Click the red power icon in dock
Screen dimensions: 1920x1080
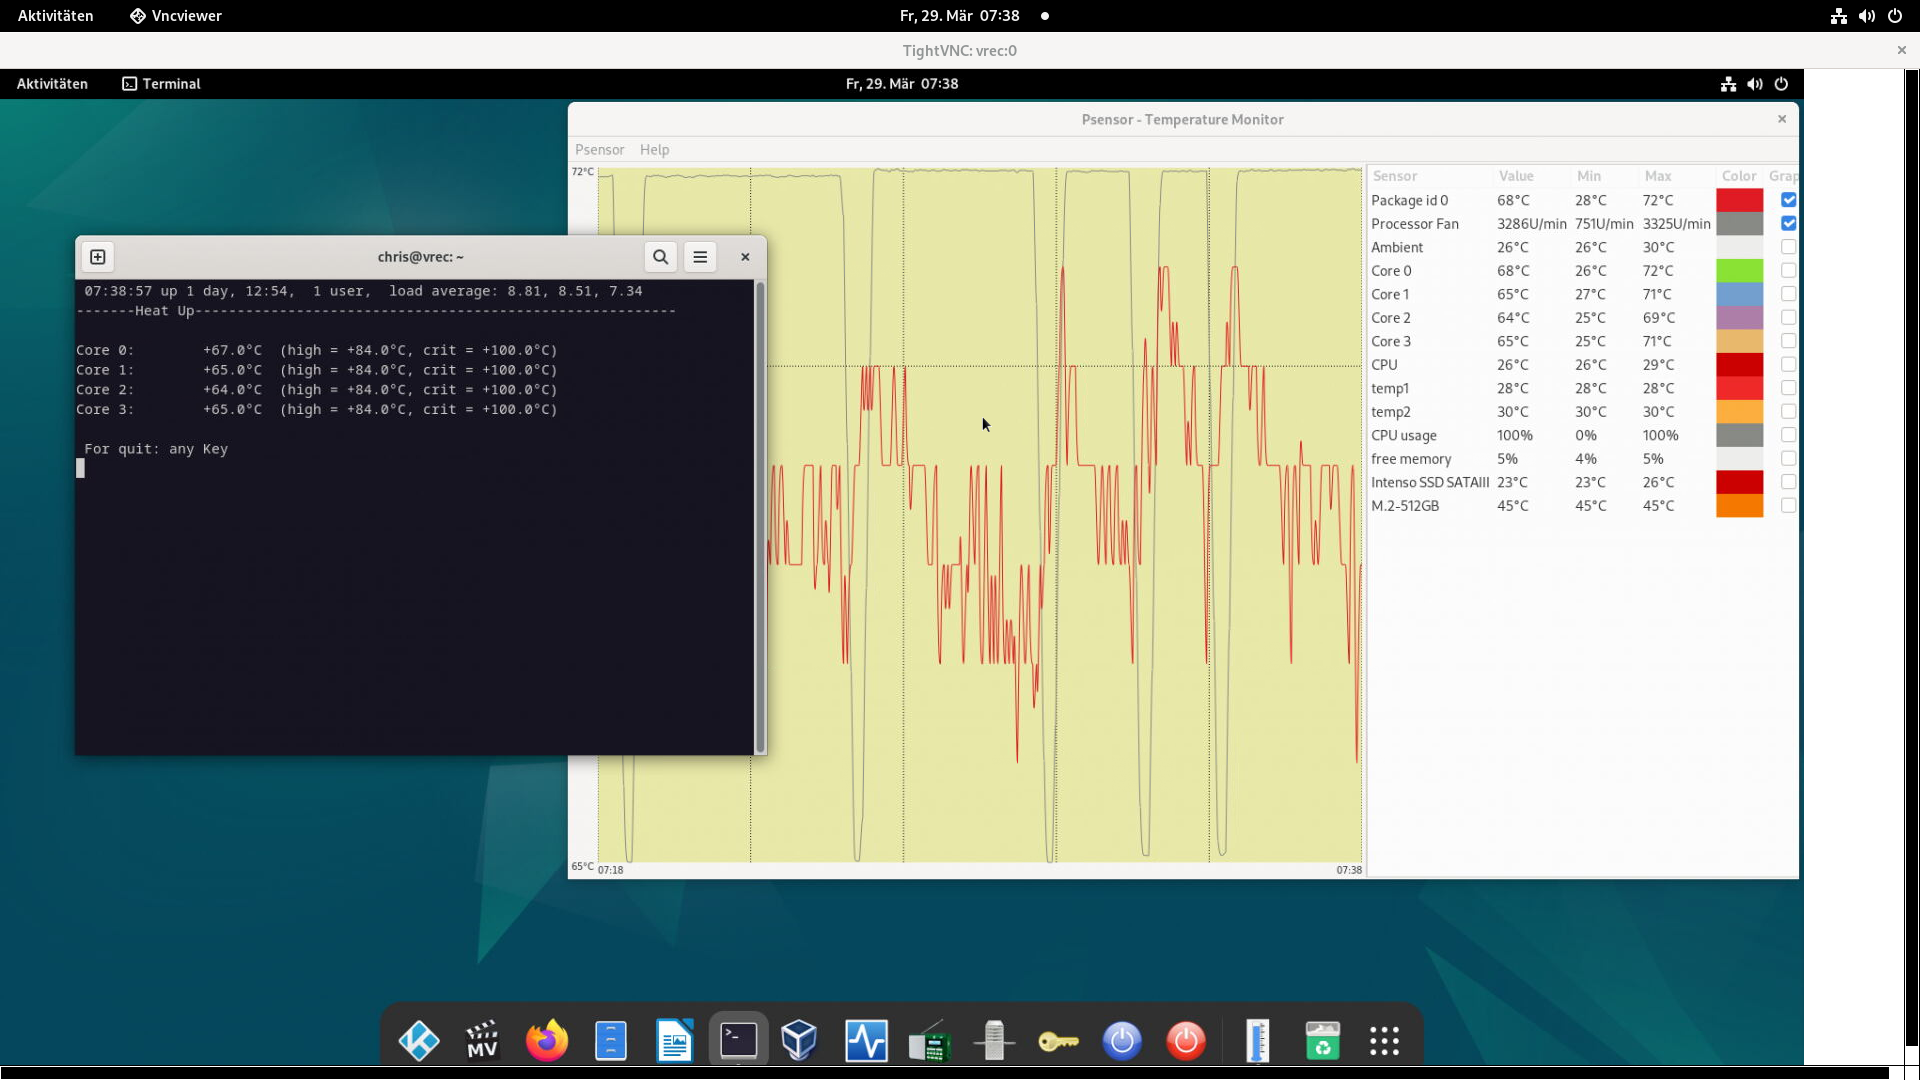tap(1186, 1041)
